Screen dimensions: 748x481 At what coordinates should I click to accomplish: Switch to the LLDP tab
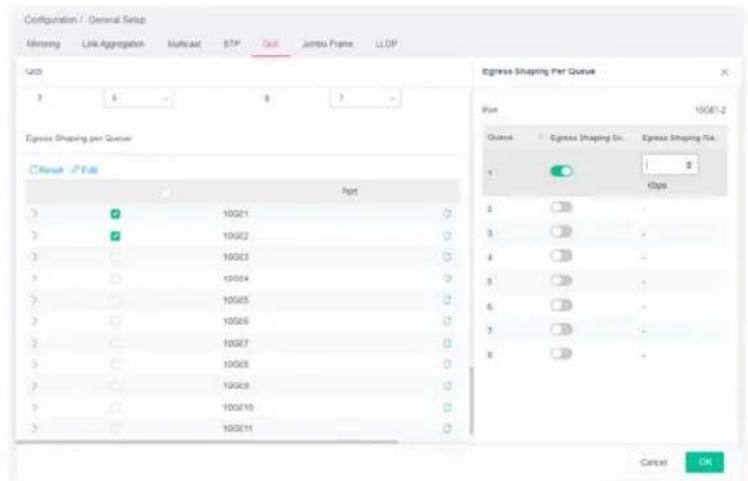point(386,44)
